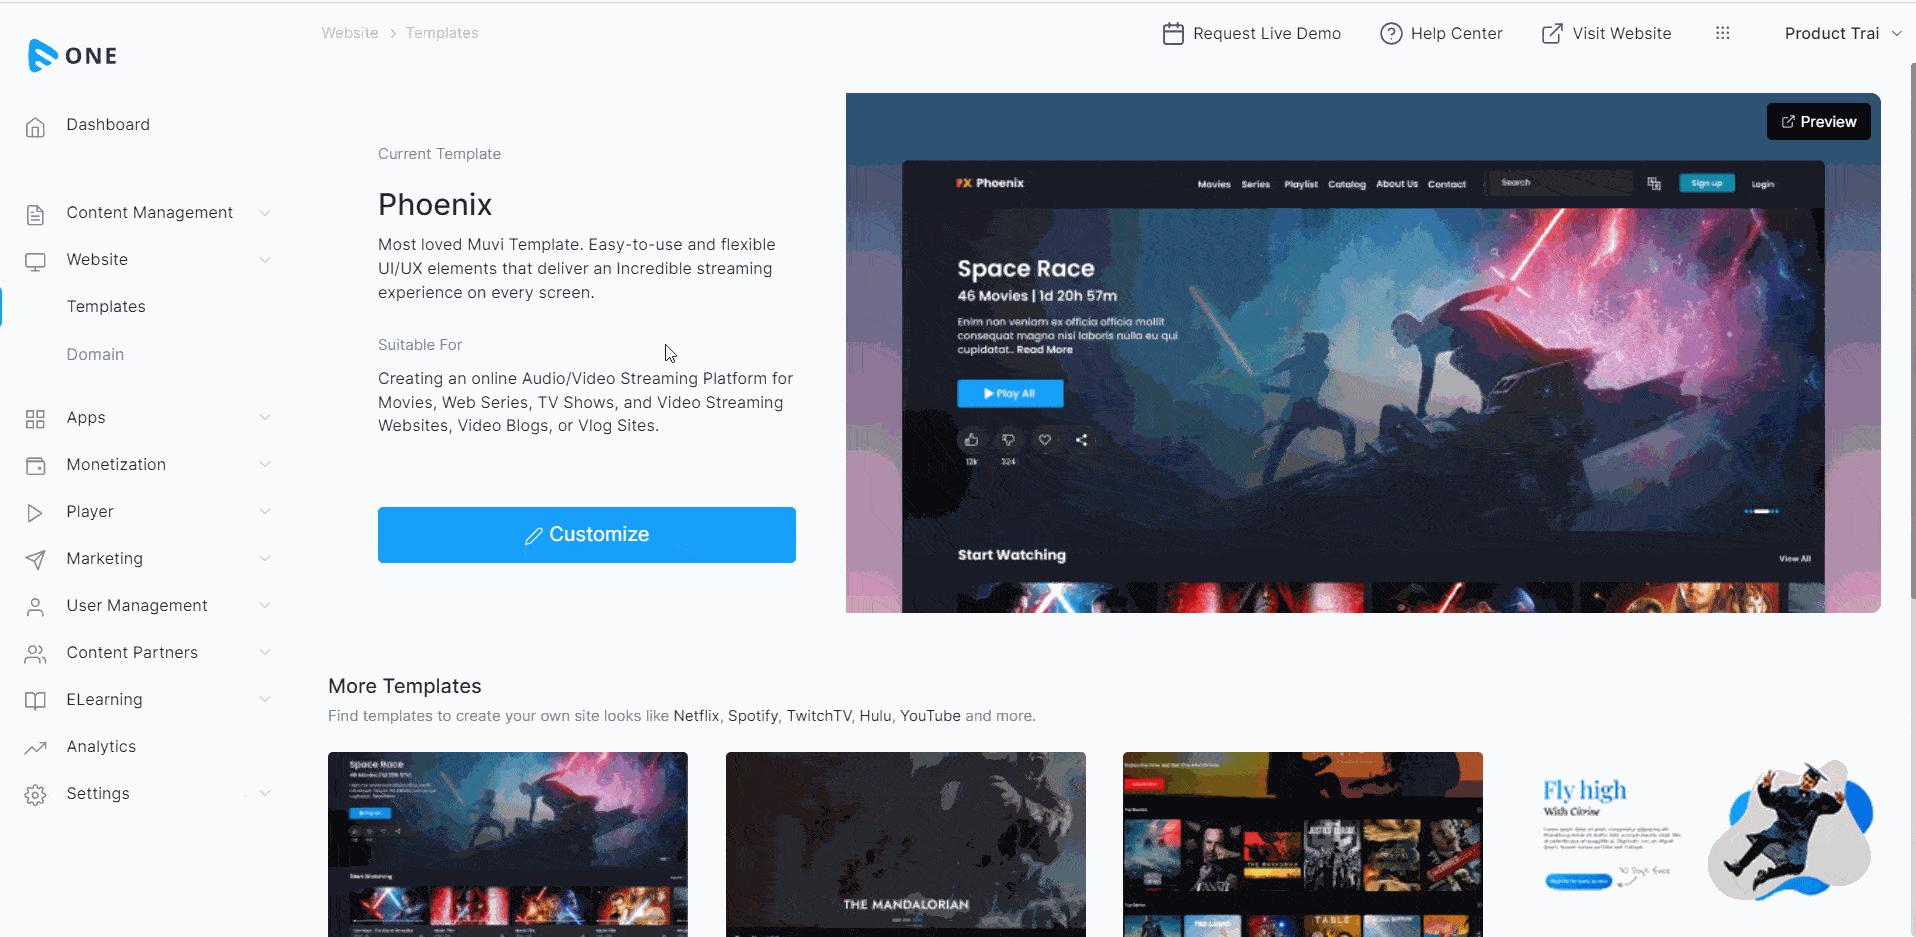Click the Apps grid icon

tap(35, 419)
